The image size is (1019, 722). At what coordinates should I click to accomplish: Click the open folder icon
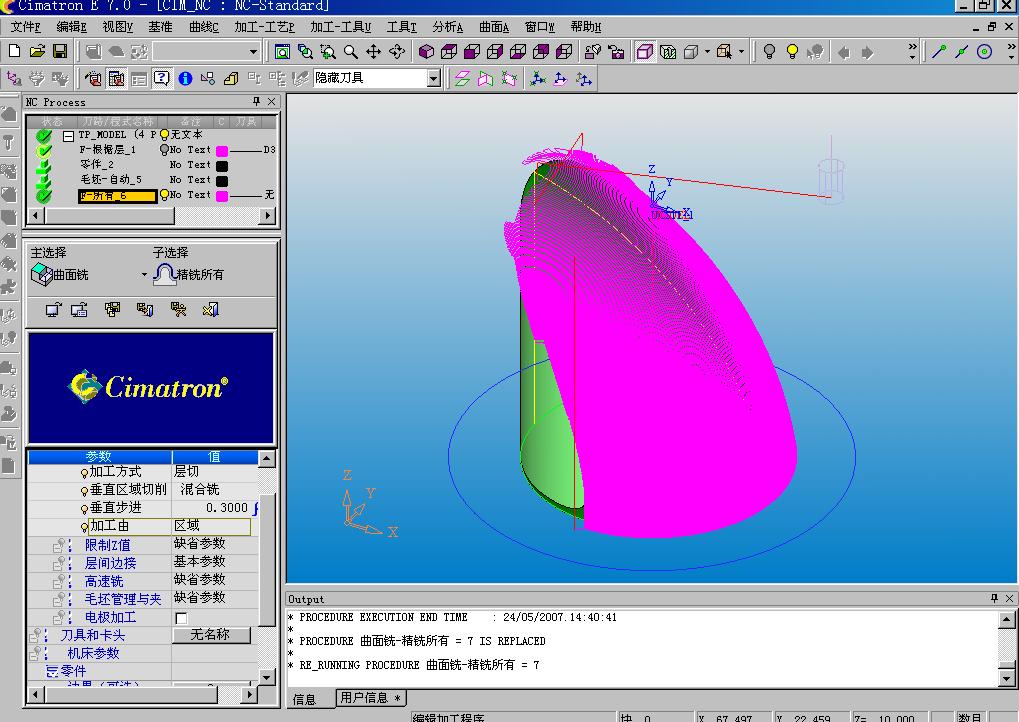(37, 51)
